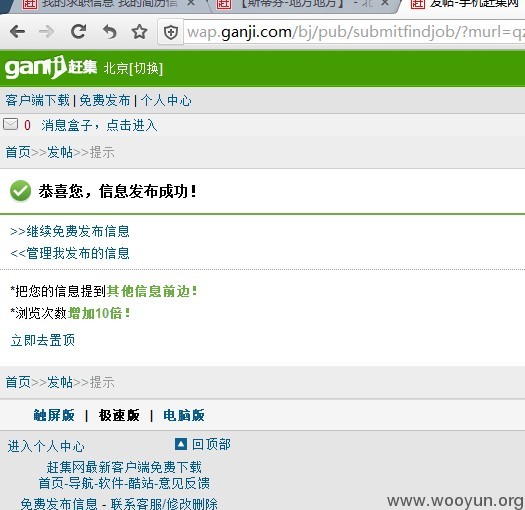Open 消息盒子，点击进入 link
Image resolution: width=525 pixels, height=510 pixels.
click(x=99, y=126)
